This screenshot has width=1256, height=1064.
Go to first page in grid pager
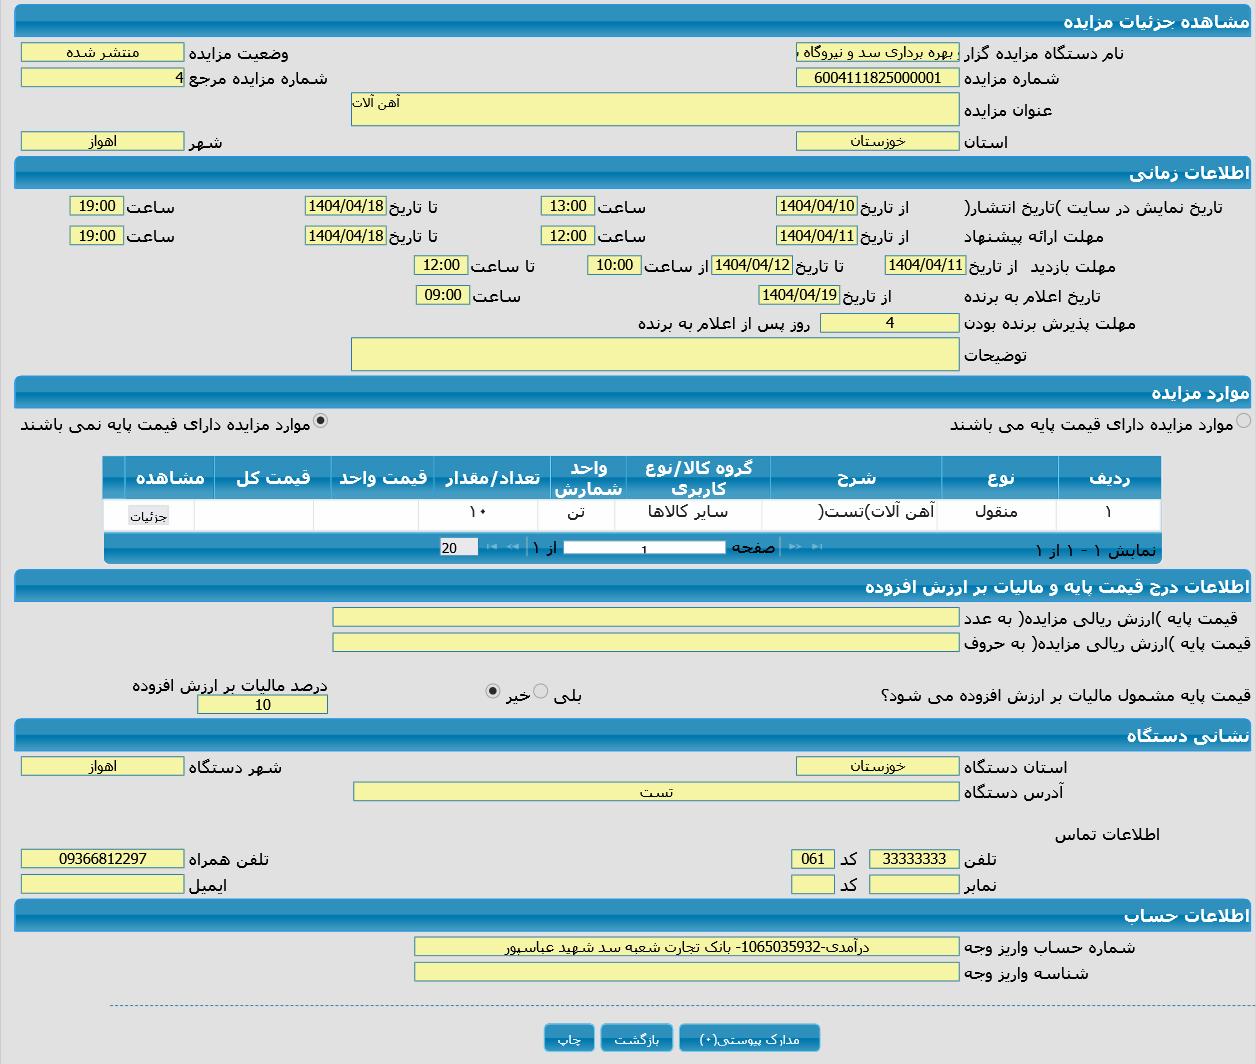click(x=817, y=547)
